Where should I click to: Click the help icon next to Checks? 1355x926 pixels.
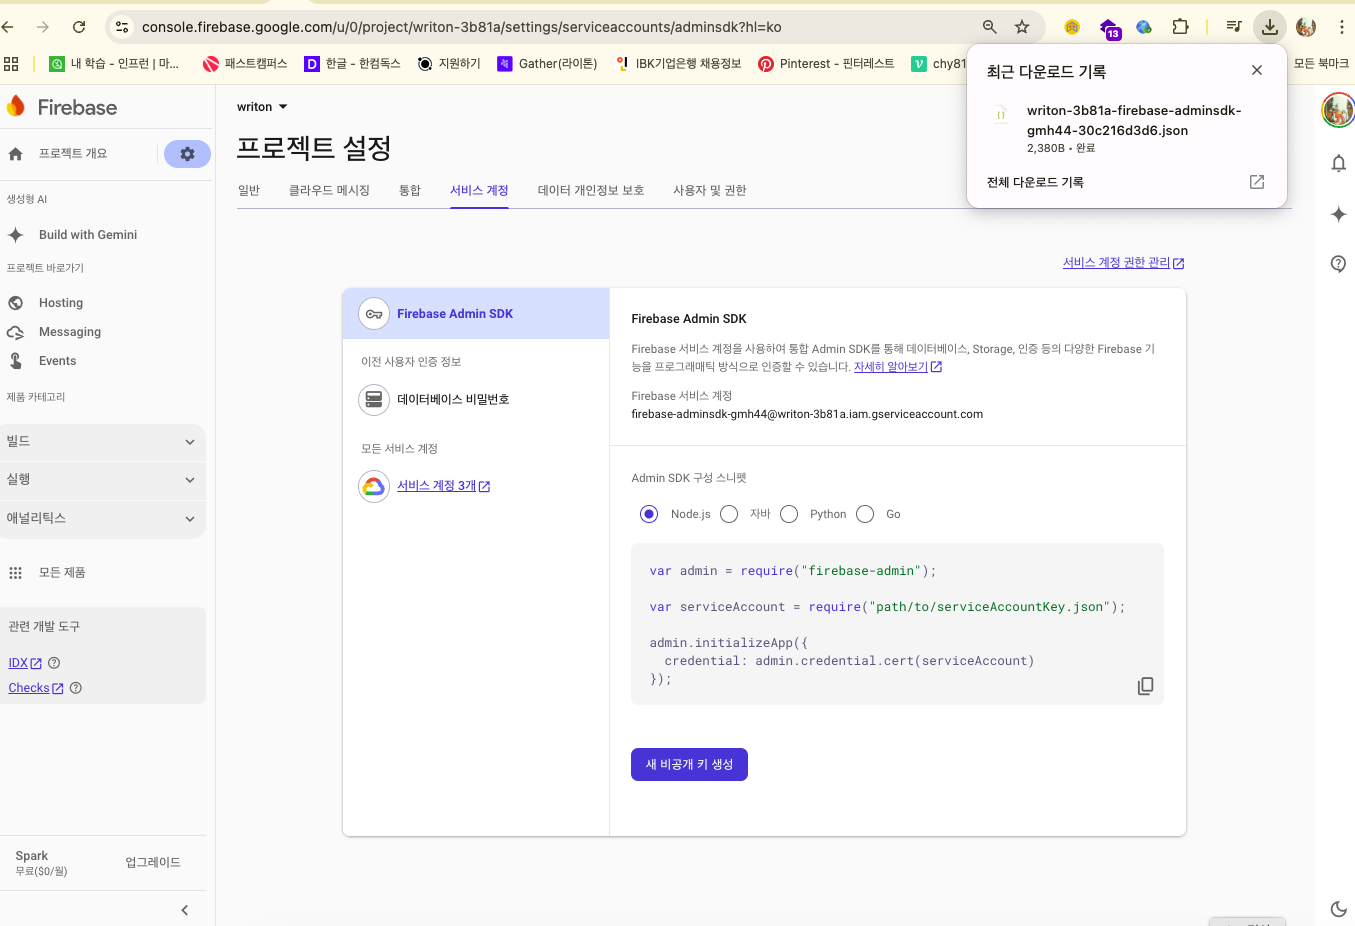[x=76, y=688]
